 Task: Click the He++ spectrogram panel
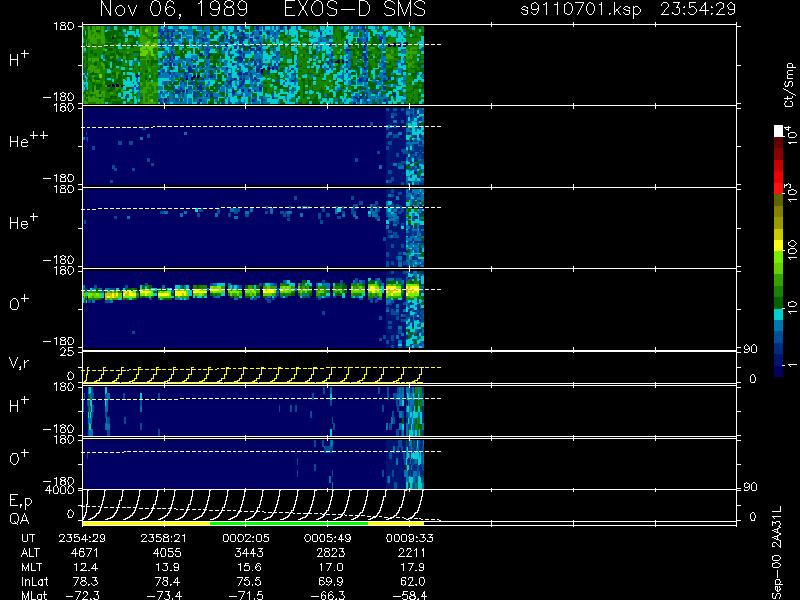(253, 146)
